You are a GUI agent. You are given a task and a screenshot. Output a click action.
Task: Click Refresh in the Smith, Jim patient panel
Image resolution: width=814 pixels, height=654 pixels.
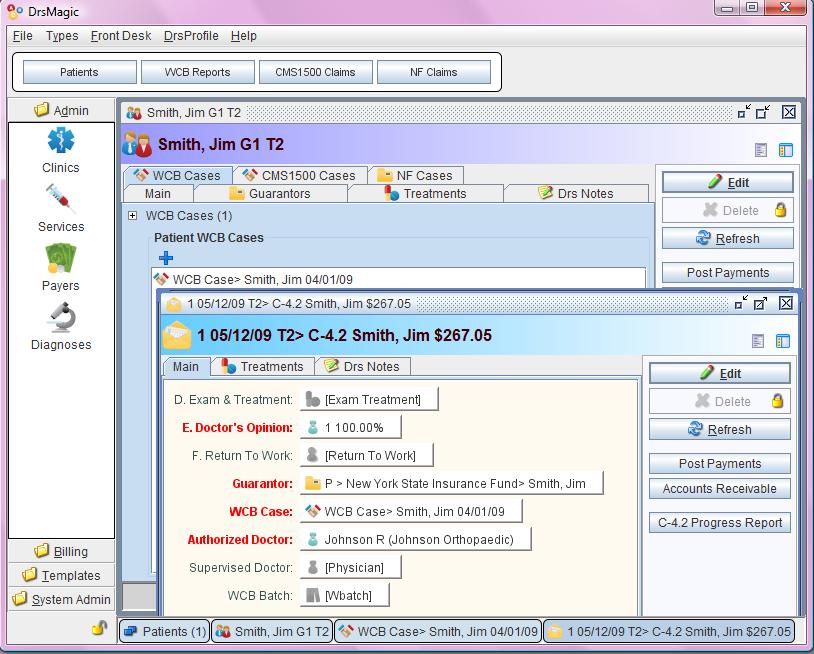point(728,238)
